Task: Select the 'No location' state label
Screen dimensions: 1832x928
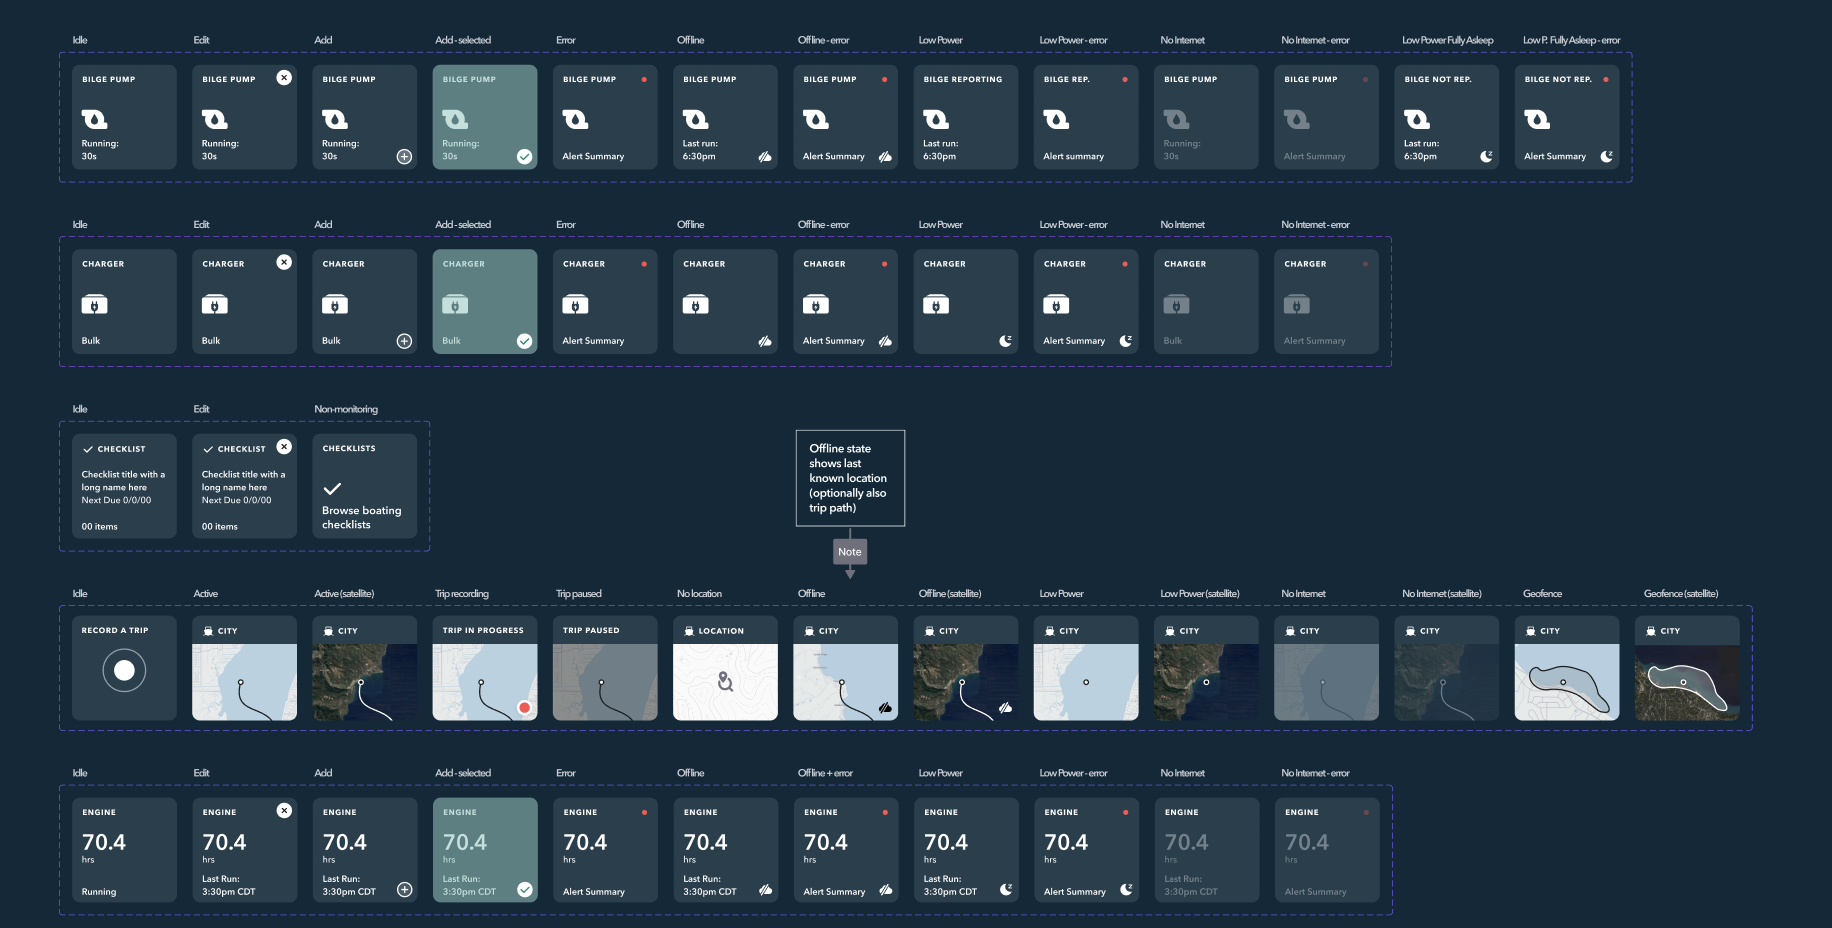Action: (x=699, y=593)
